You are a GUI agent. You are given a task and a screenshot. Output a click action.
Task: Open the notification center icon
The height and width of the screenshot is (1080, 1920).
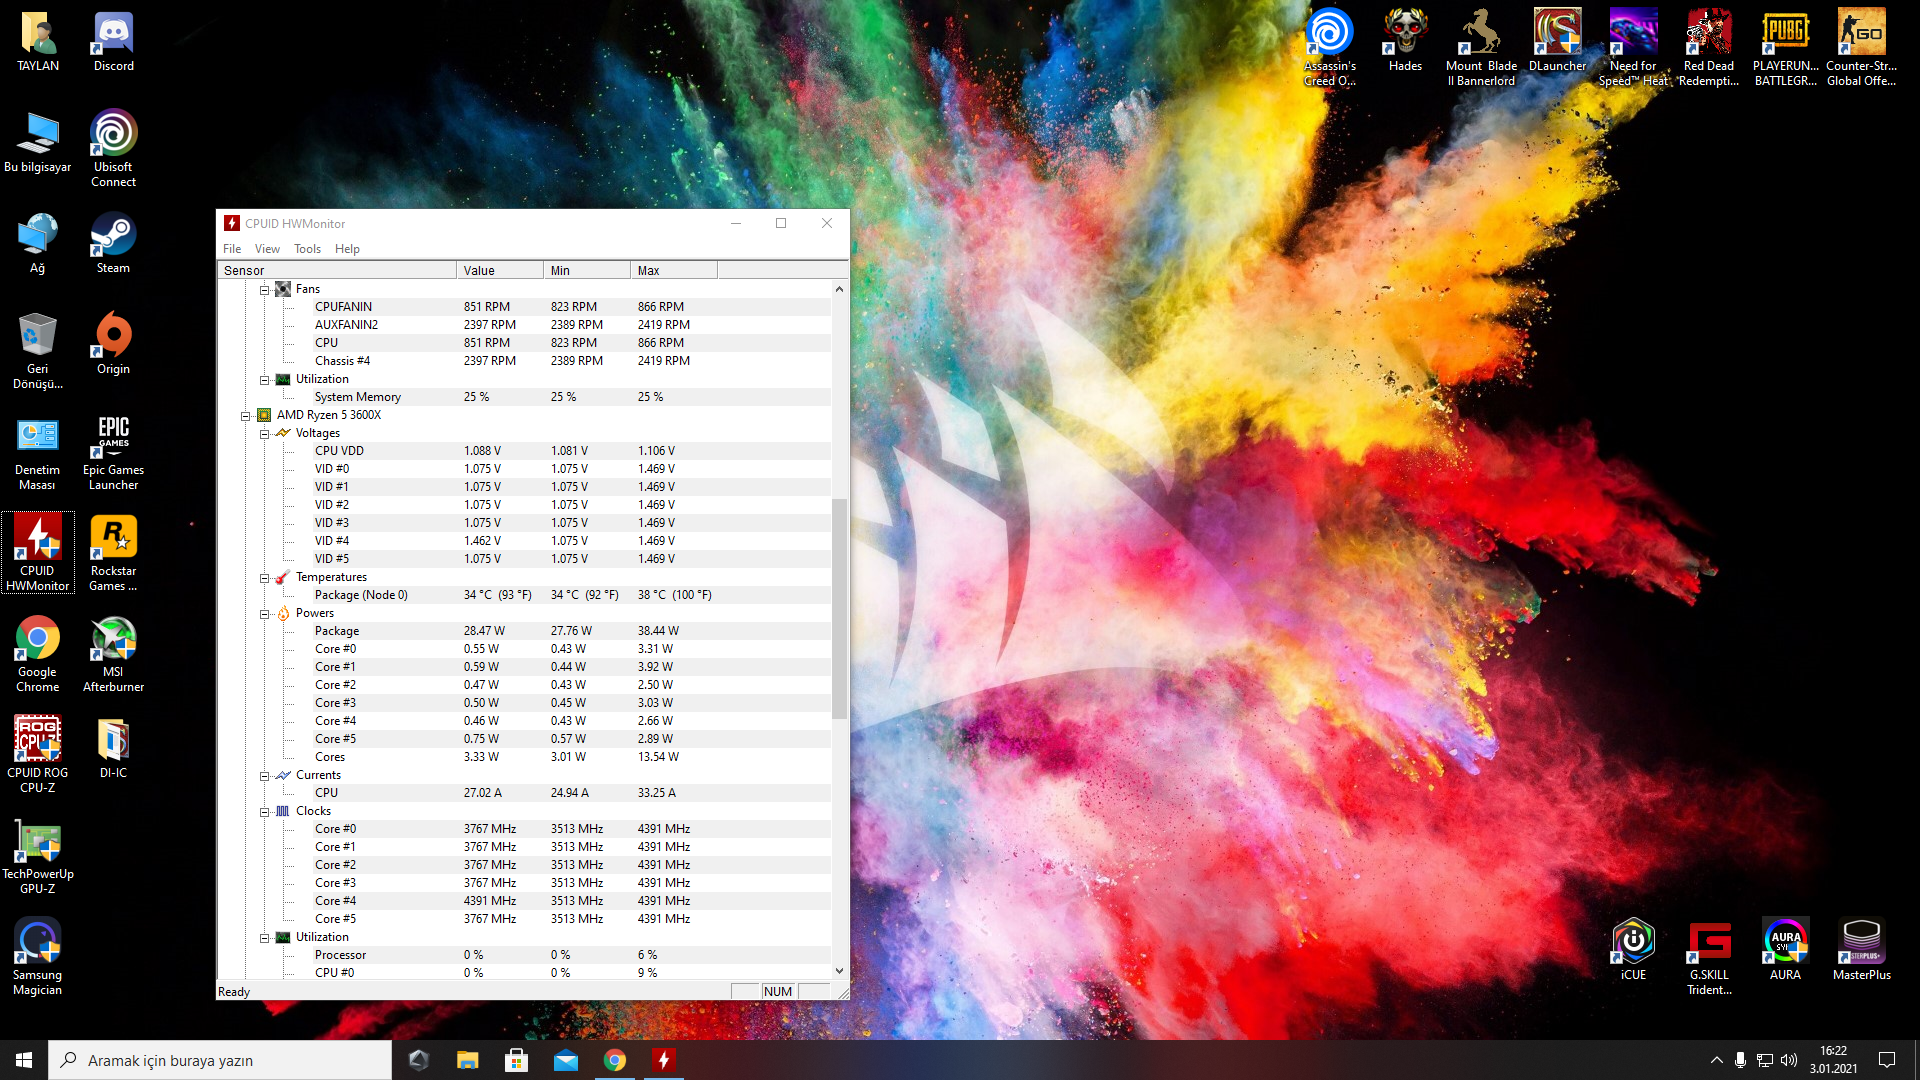click(1887, 1060)
